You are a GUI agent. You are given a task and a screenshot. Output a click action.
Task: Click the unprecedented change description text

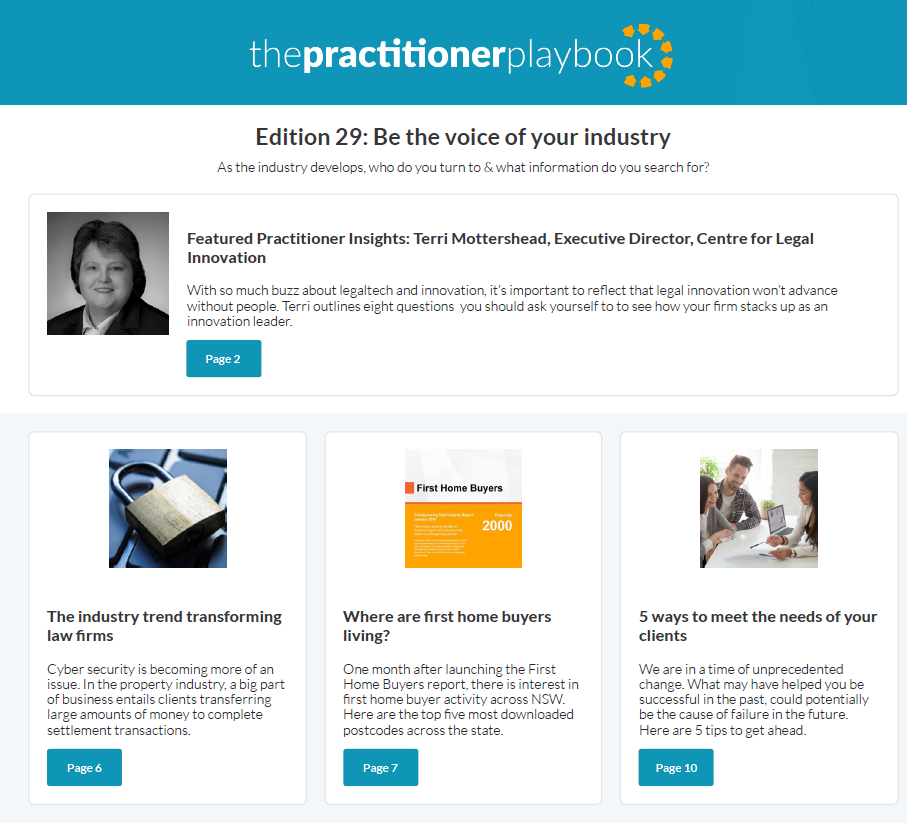tap(754, 699)
